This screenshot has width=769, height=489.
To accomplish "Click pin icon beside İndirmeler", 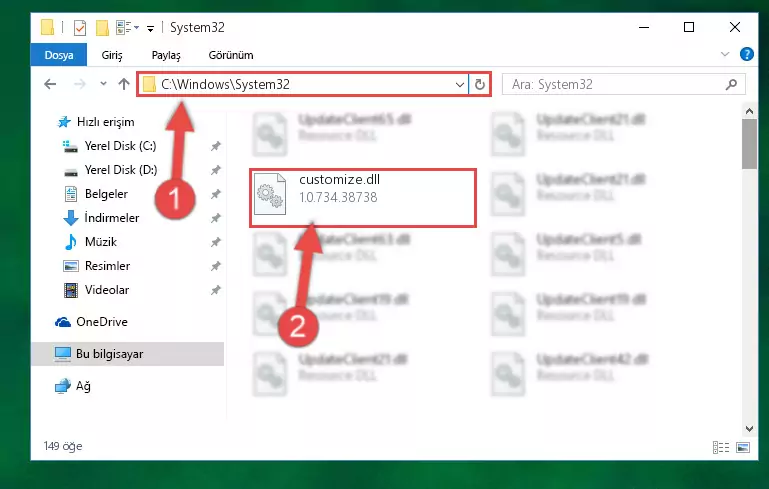I will pos(215,218).
